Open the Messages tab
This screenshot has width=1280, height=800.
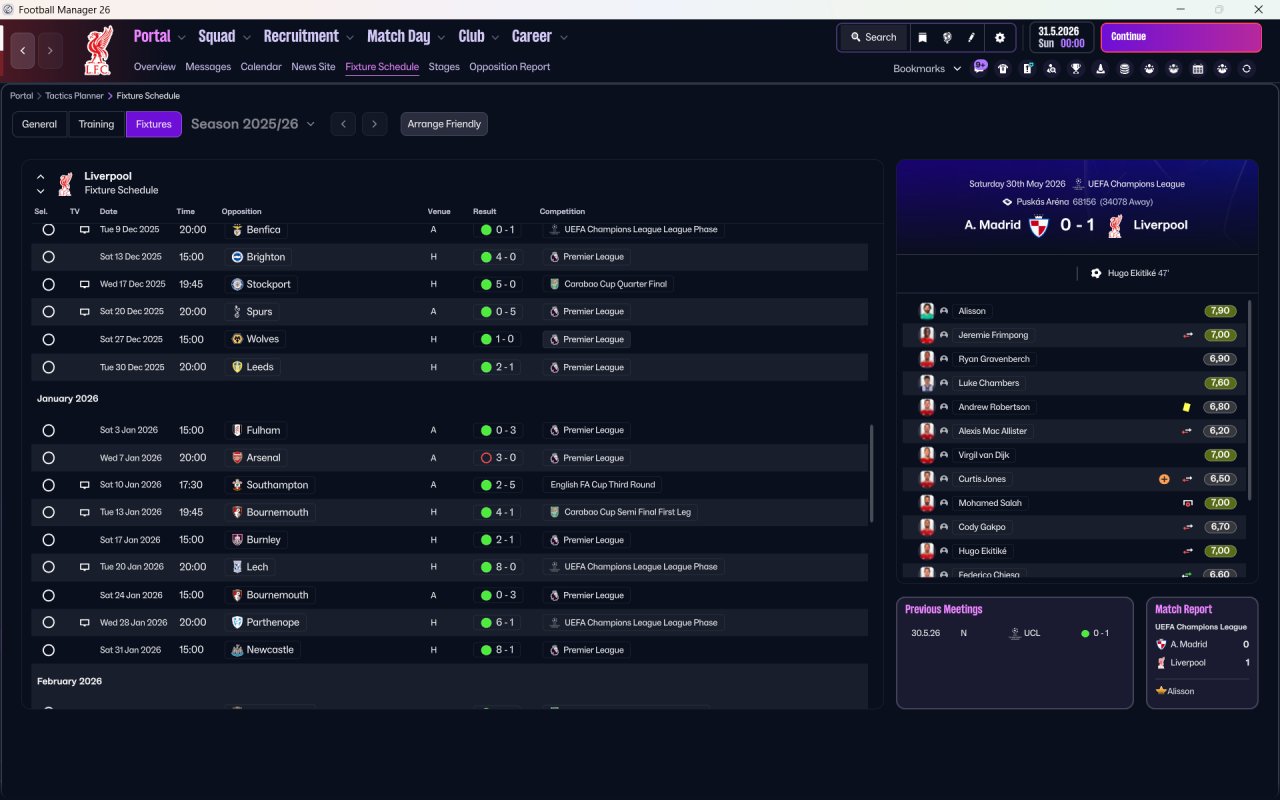(x=208, y=67)
